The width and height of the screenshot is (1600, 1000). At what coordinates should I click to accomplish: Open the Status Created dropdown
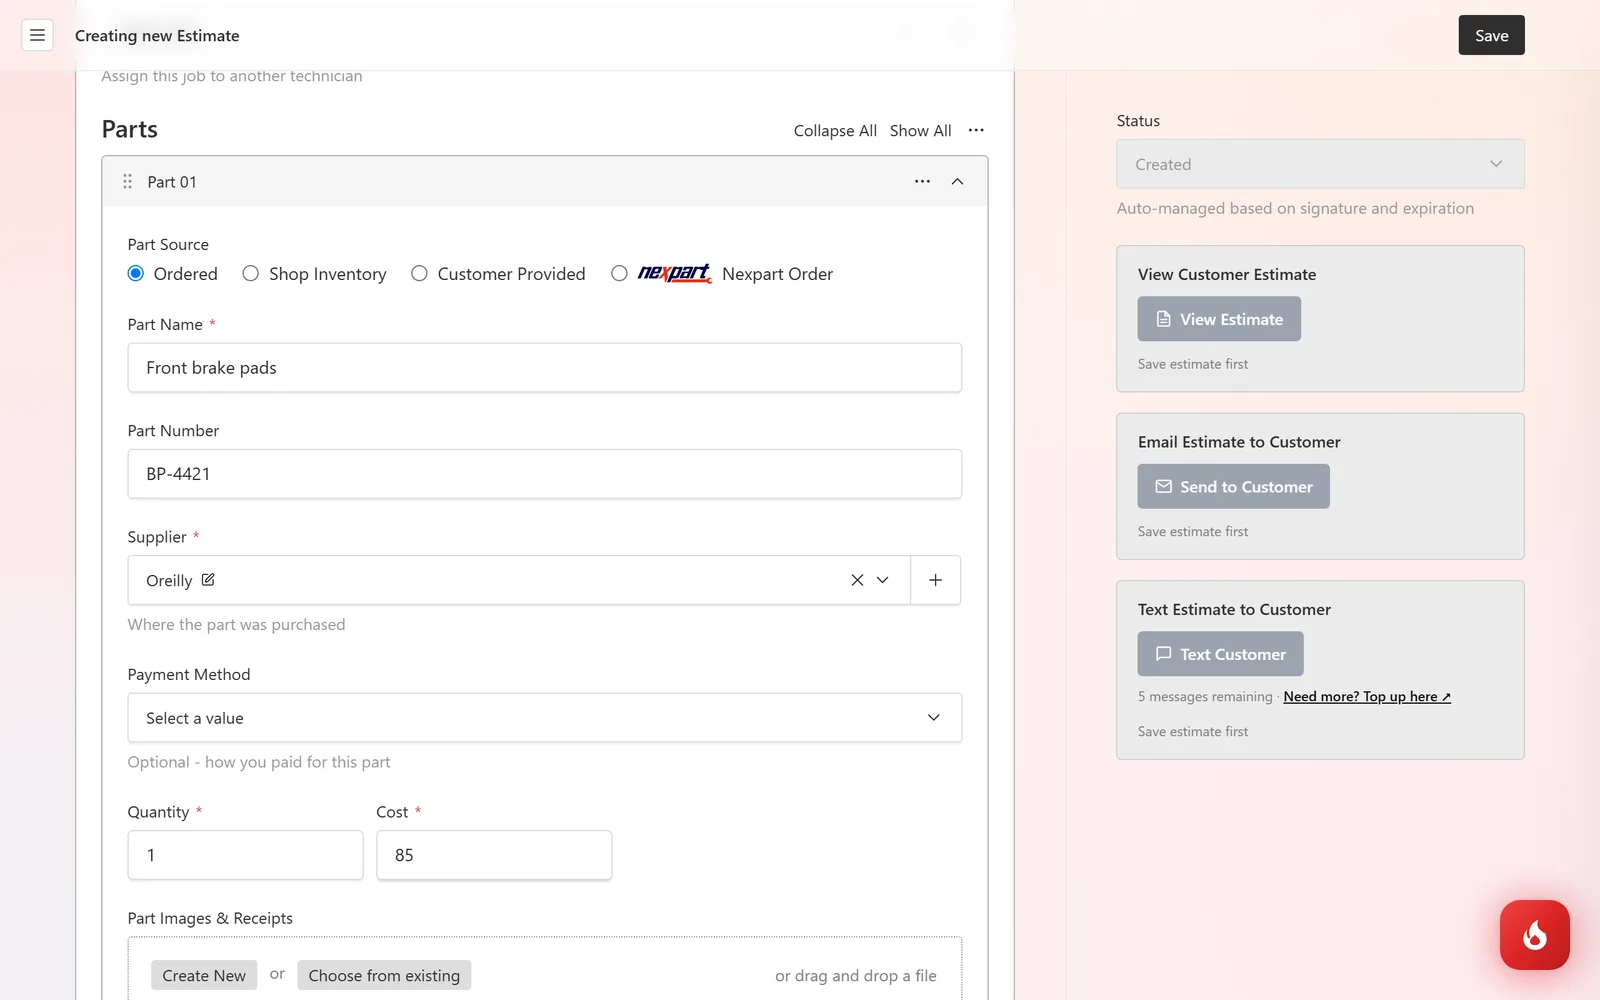[x=1320, y=164]
